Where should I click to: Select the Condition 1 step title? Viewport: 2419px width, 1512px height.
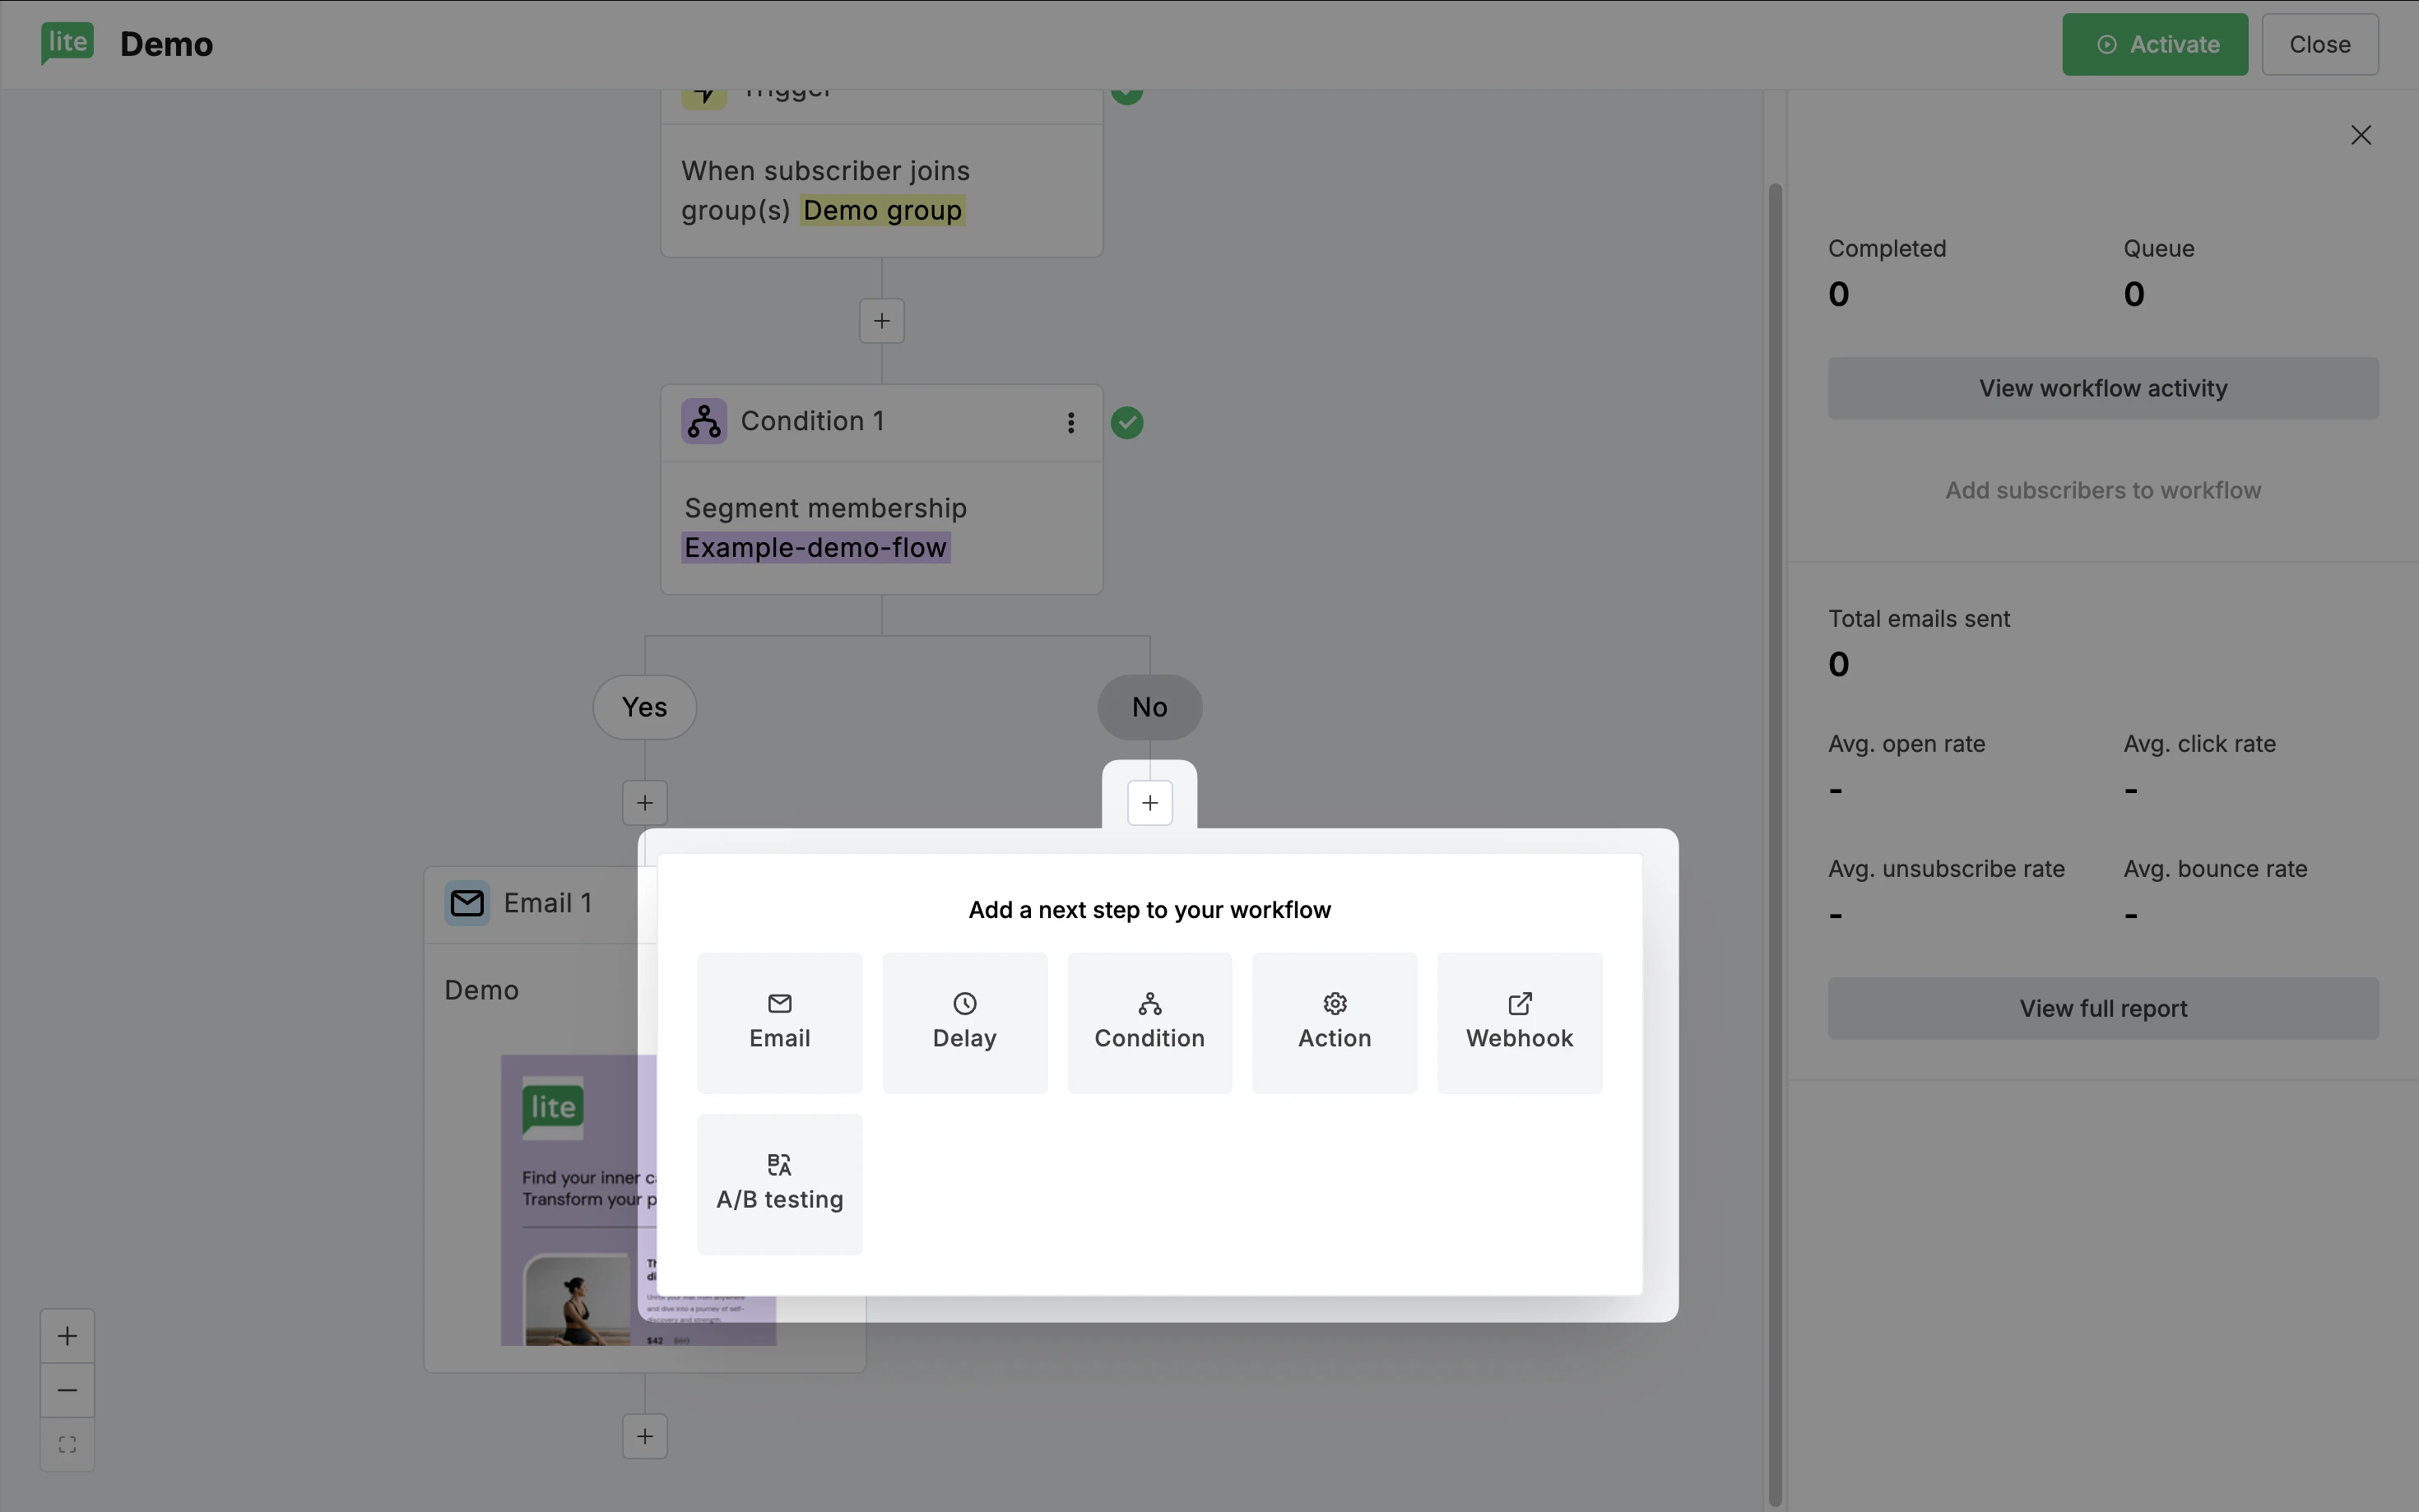[x=812, y=421]
